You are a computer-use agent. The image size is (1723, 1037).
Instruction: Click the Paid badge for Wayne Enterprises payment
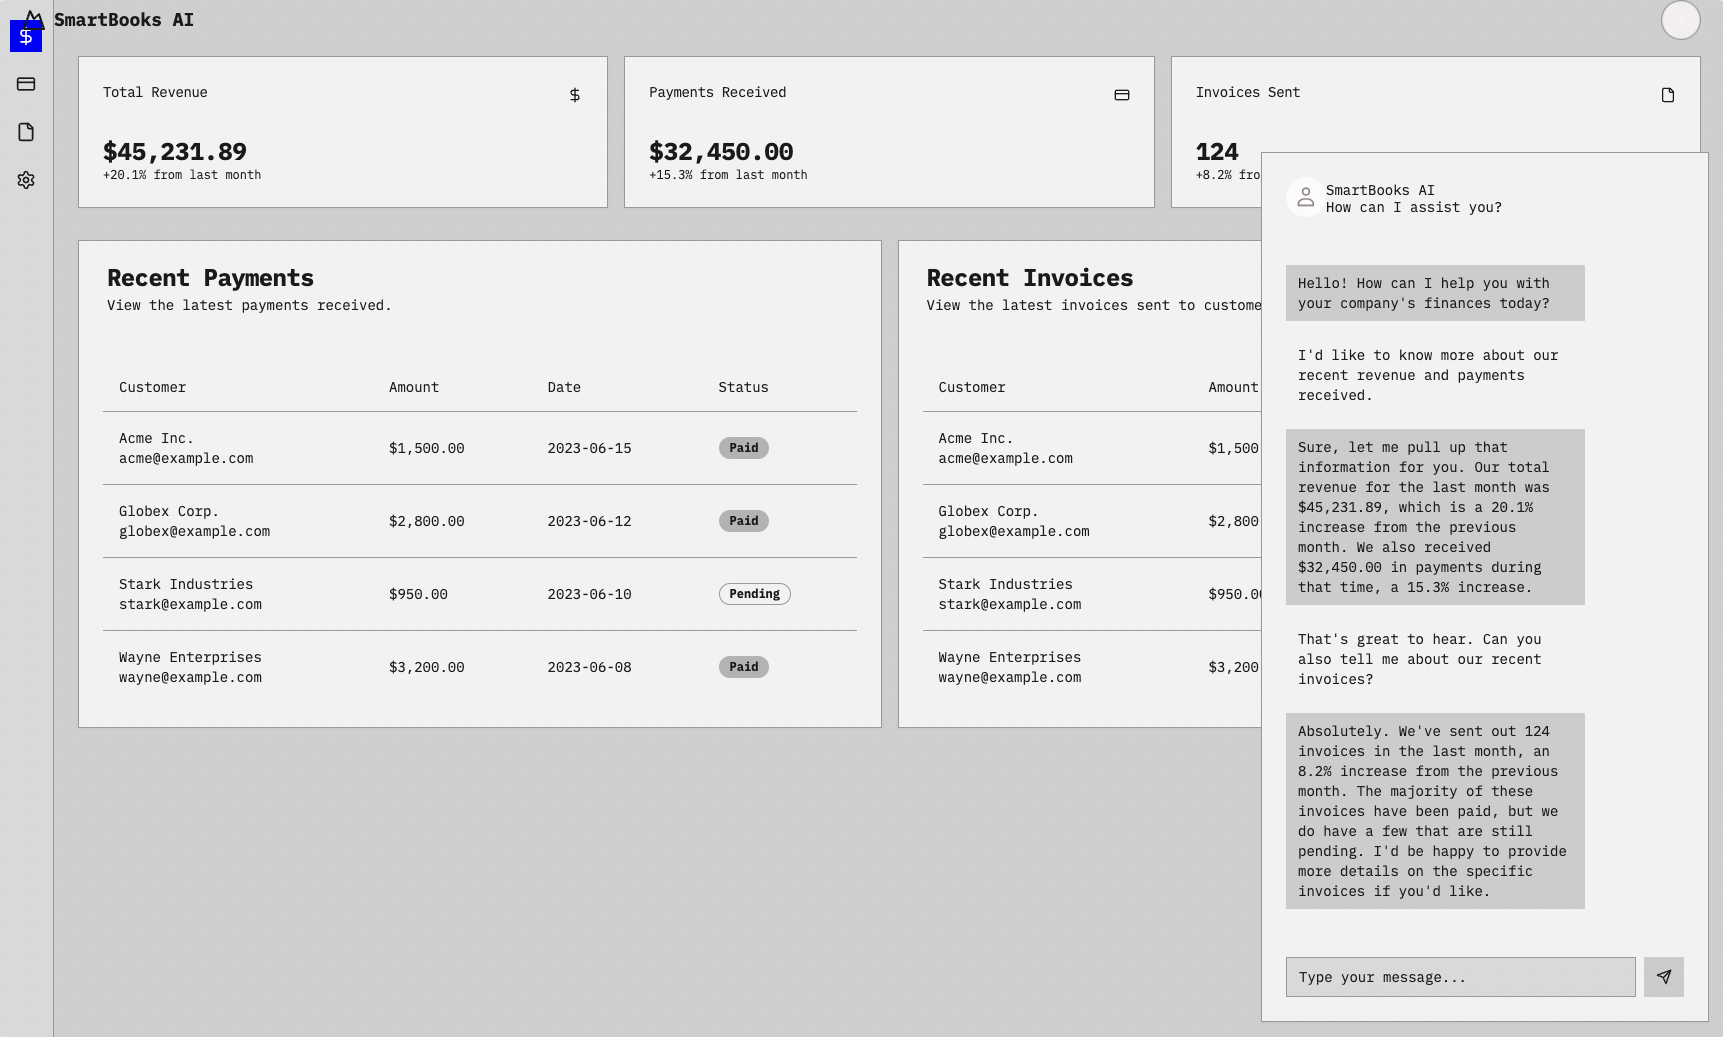(x=744, y=667)
